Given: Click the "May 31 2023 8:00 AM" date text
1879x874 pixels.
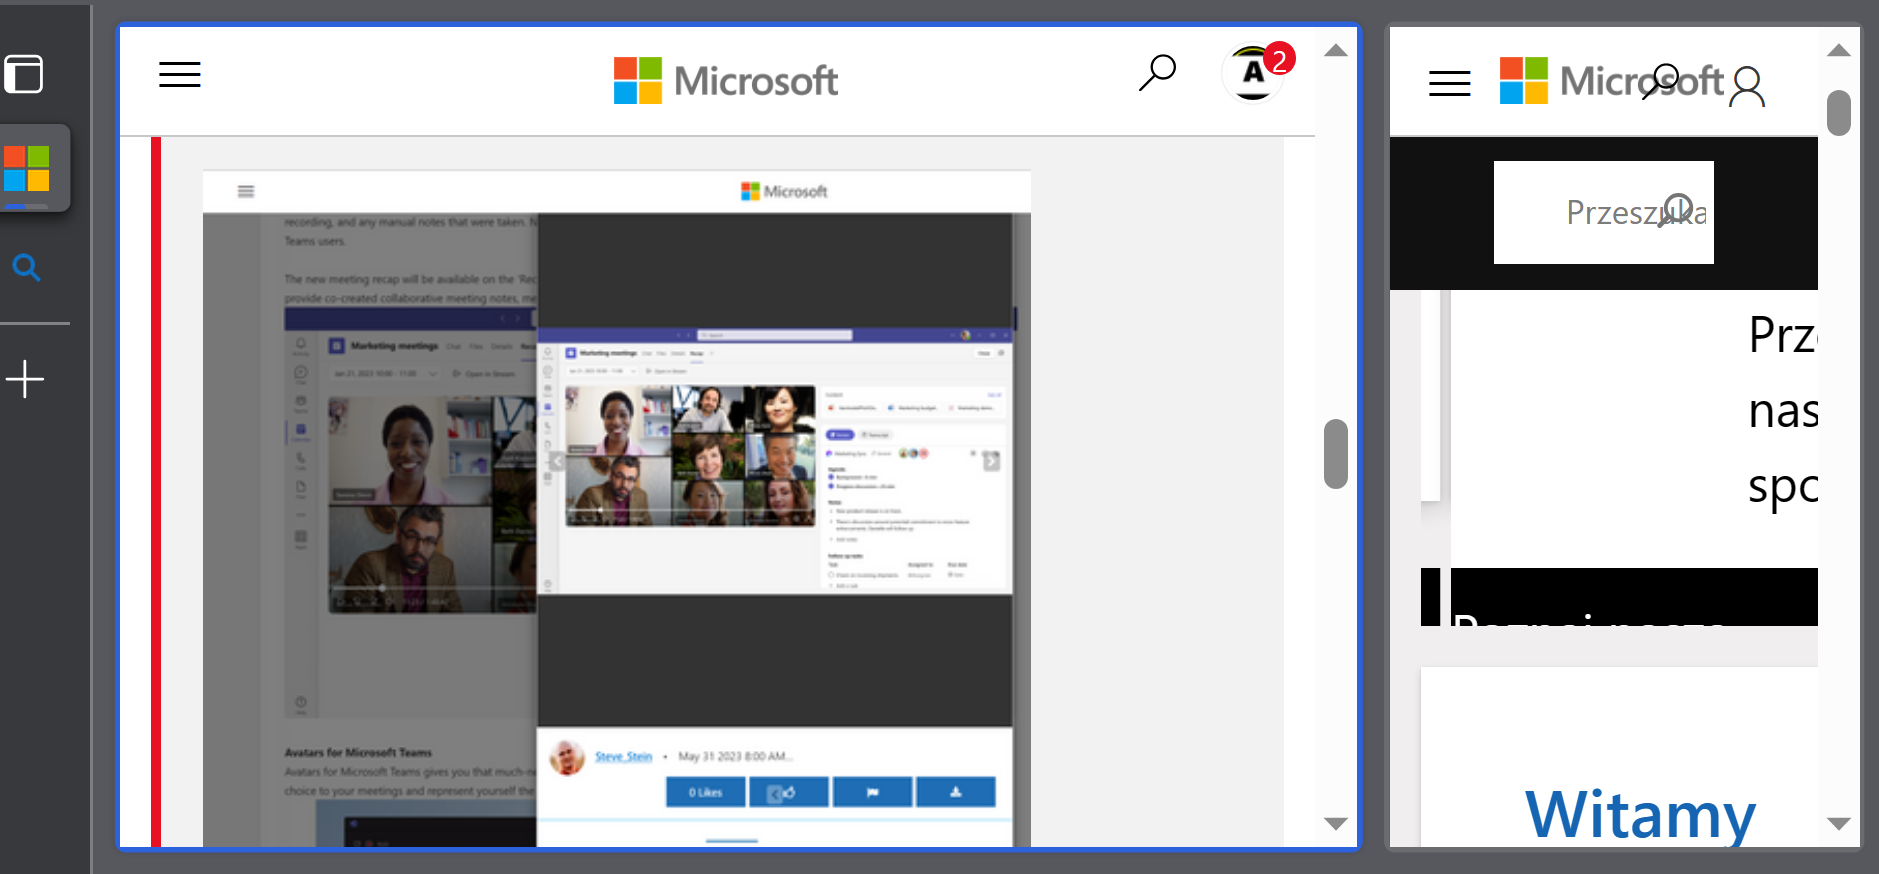Looking at the screenshot, I should click(736, 757).
